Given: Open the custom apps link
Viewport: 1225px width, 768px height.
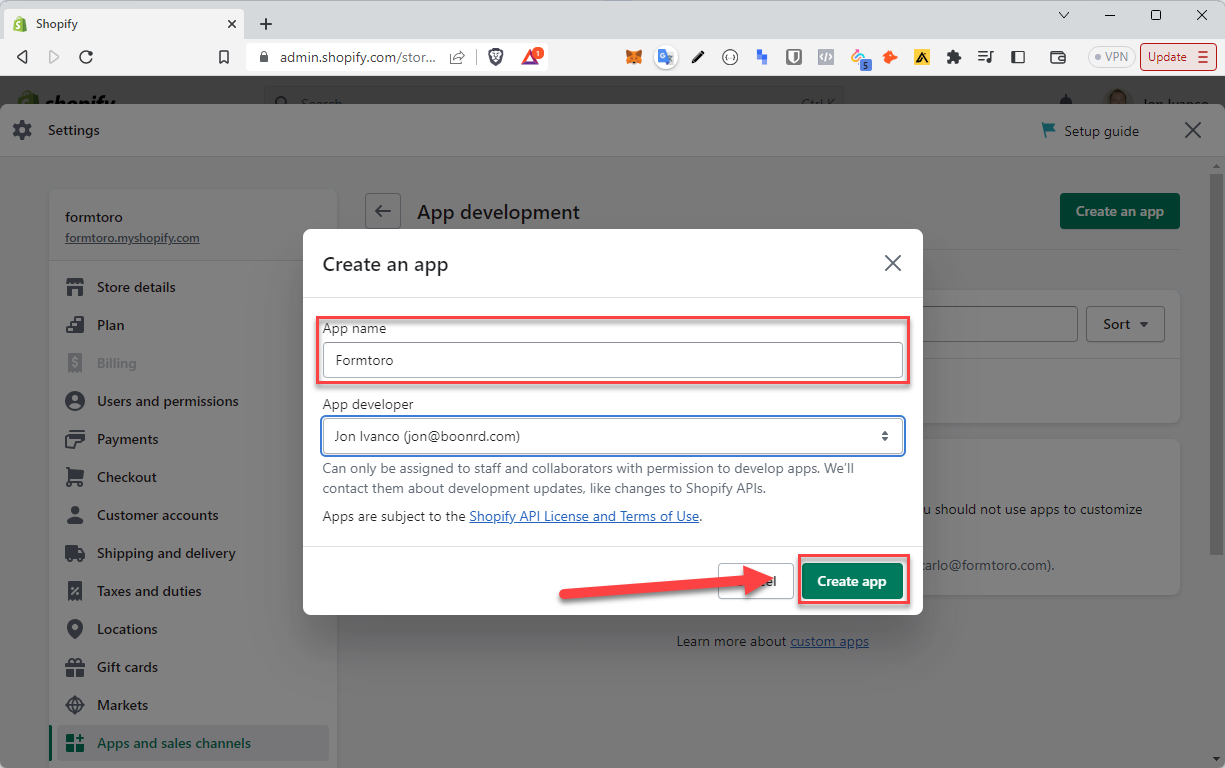Looking at the screenshot, I should (x=829, y=641).
